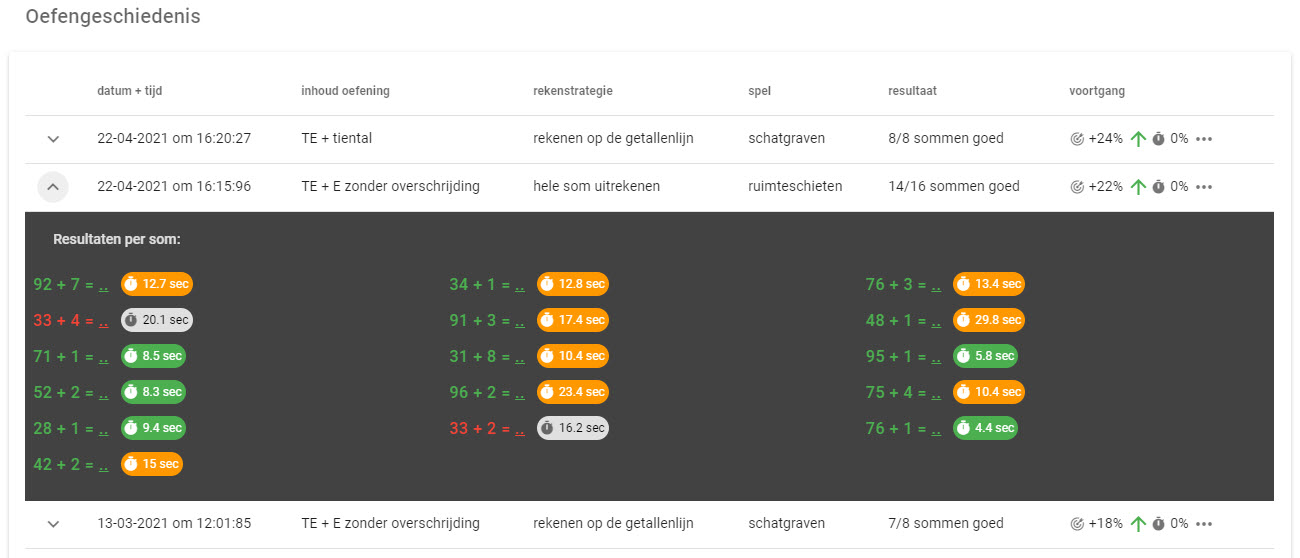Click the 20.1 sec timer badge
The image size is (1300, 558).
point(157,320)
